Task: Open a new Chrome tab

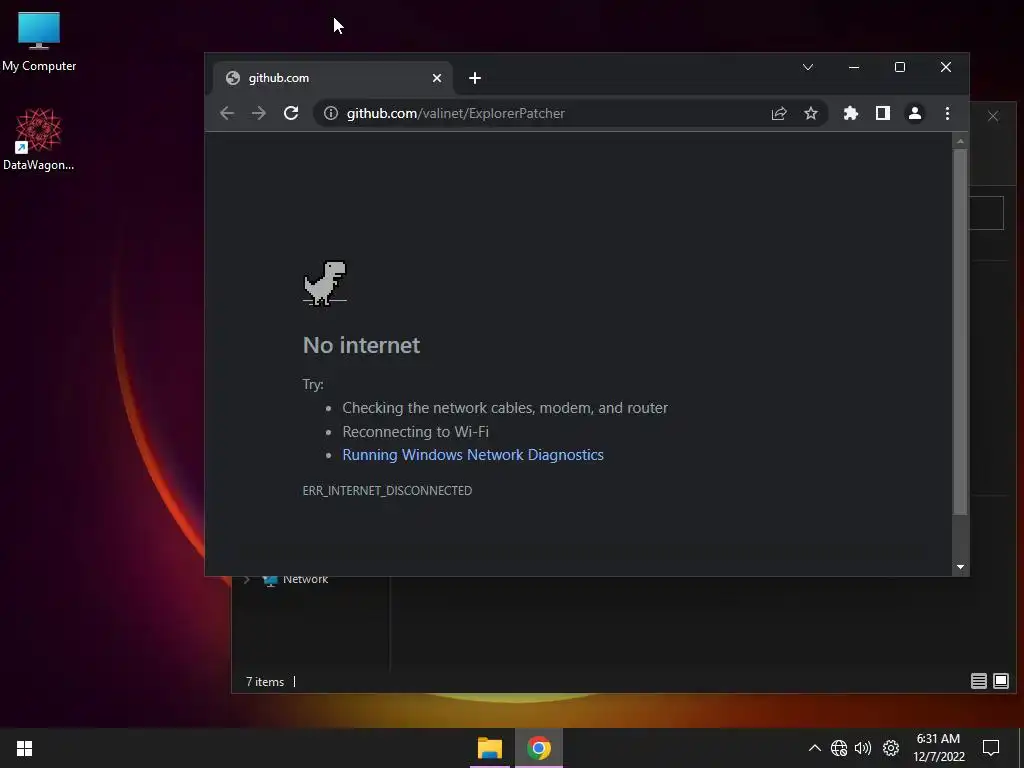Action: (475, 78)
